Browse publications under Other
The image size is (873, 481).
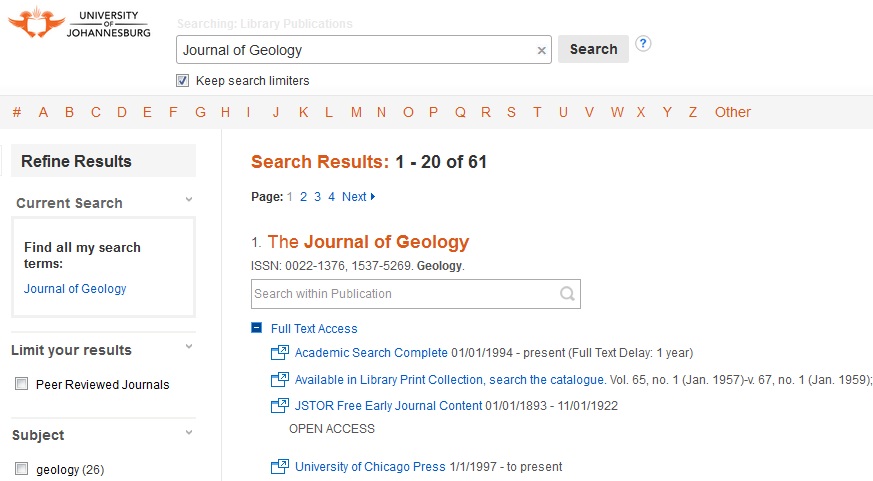(x=733, y=112)
